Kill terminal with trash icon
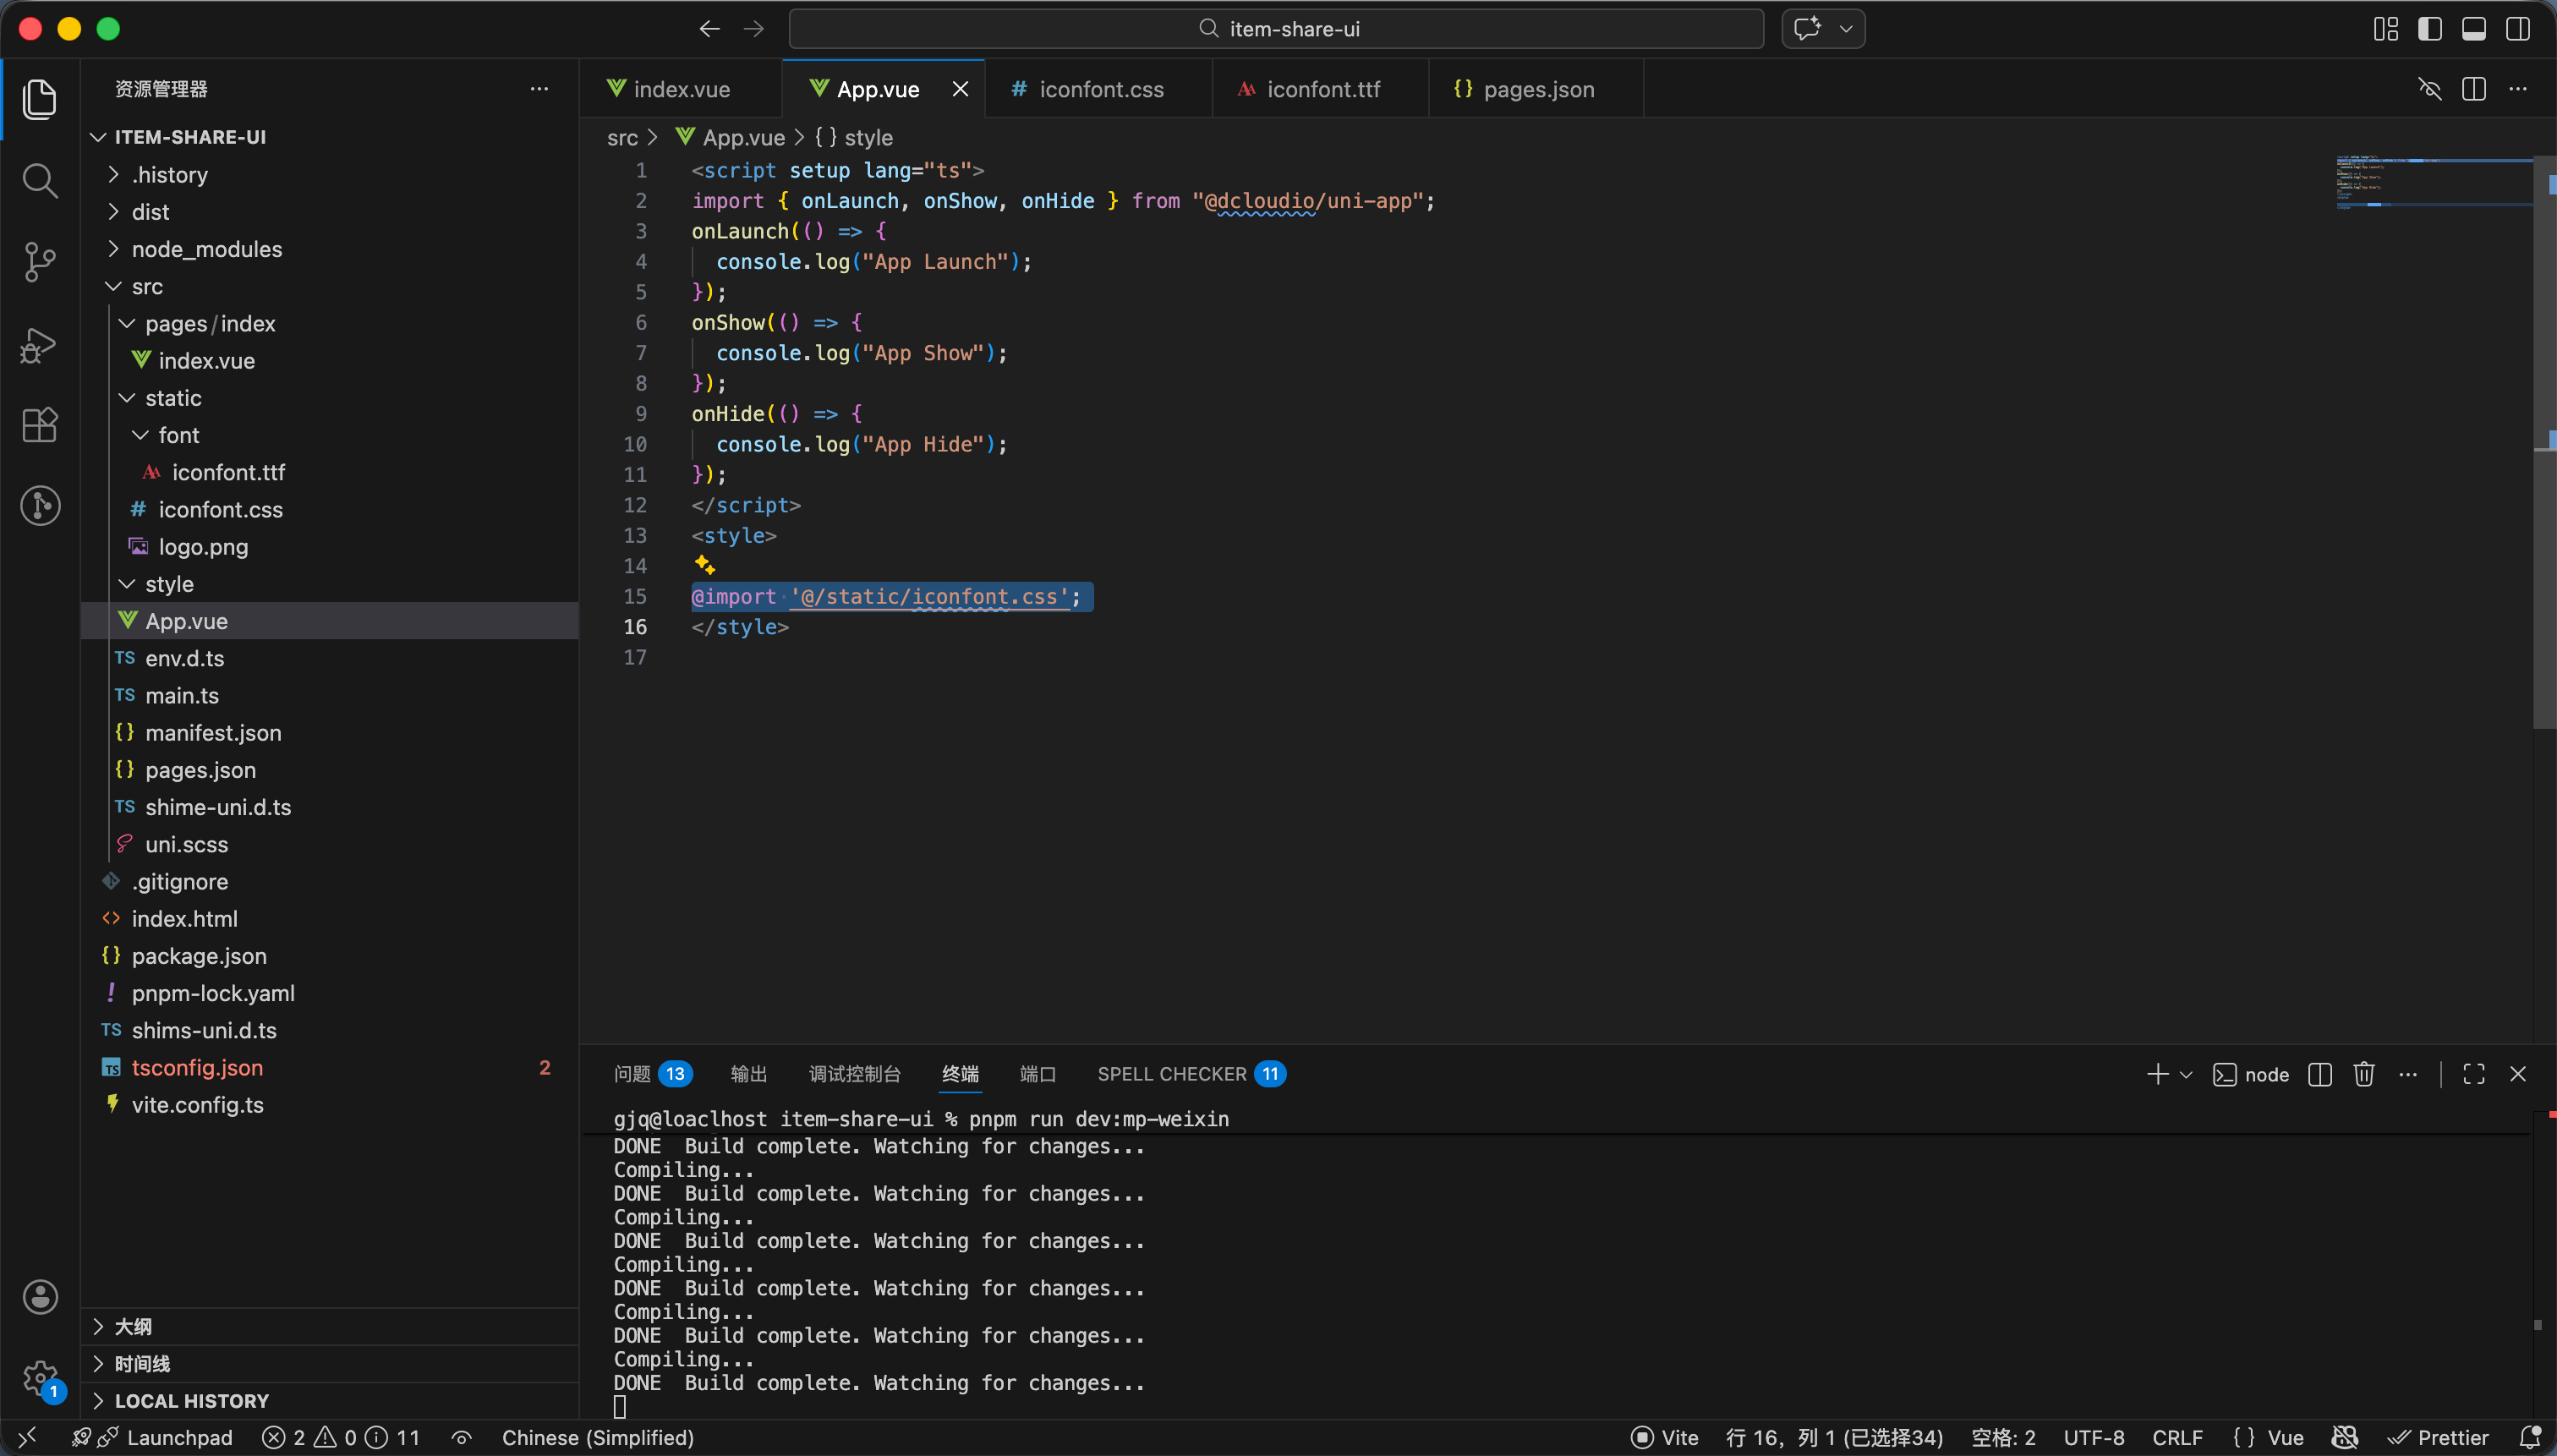 [2363, 1074]
